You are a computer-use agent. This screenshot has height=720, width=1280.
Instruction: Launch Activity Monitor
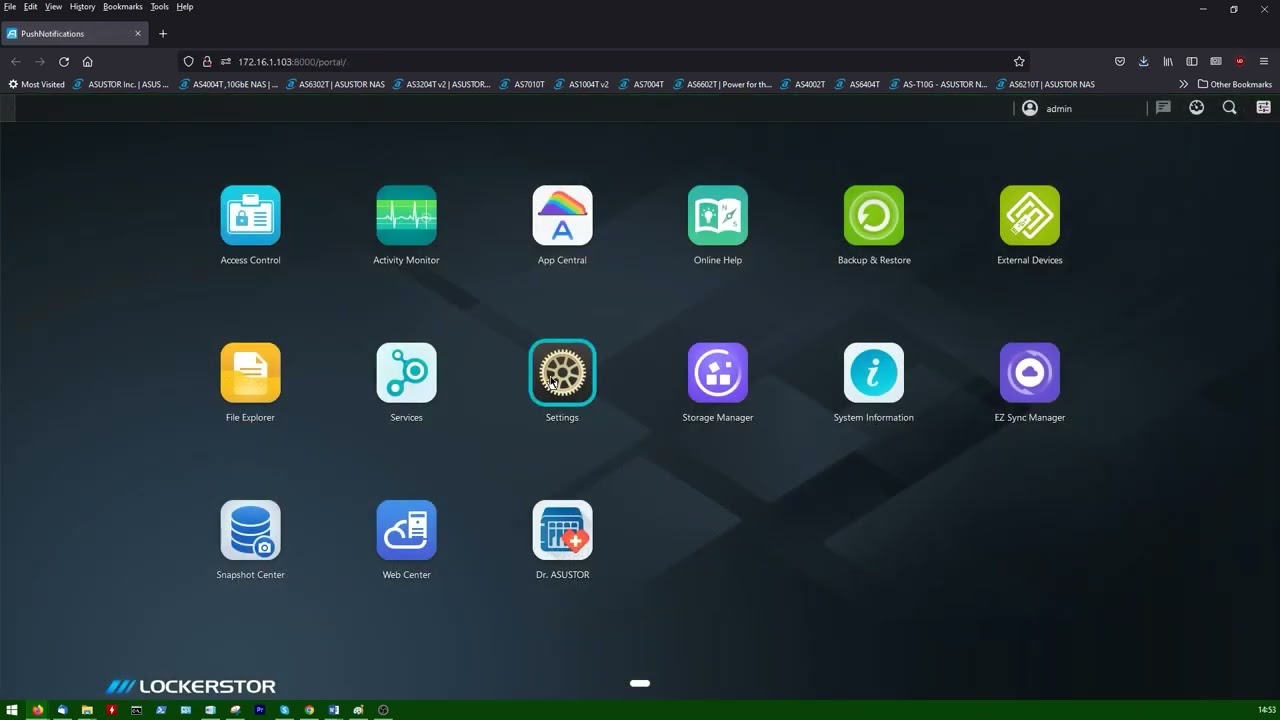tap(406, 216)
